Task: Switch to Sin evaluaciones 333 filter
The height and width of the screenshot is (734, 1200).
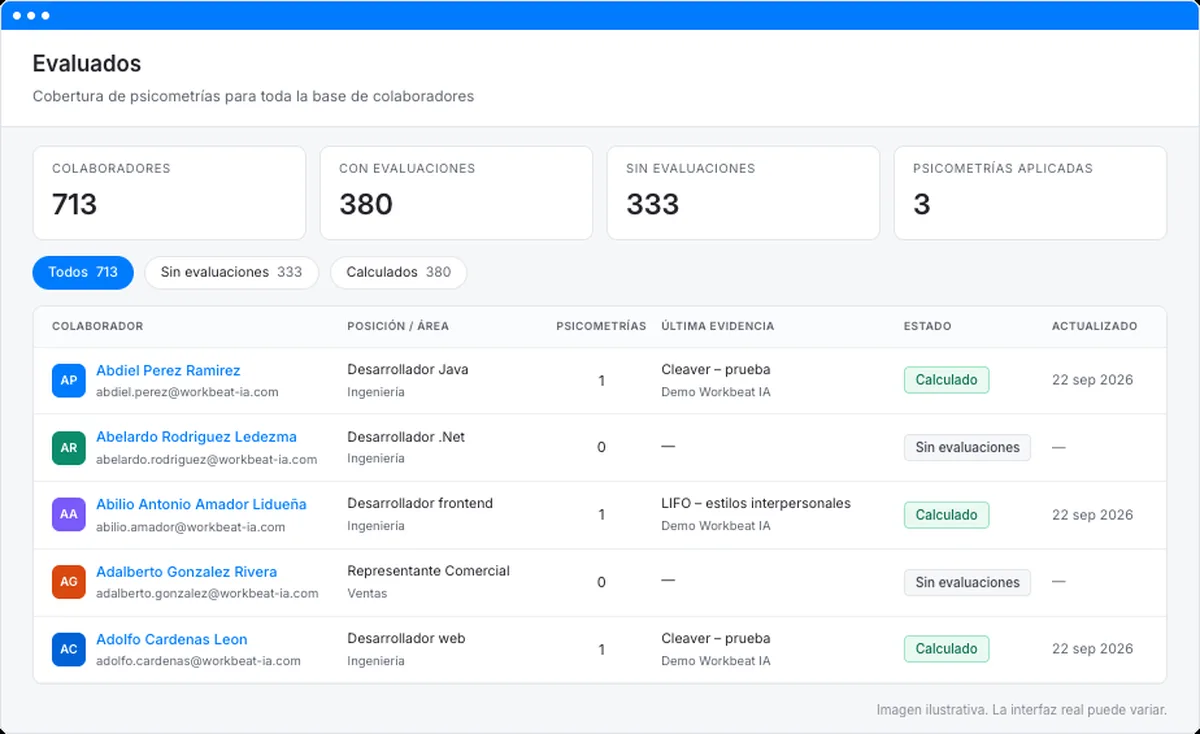Action: click(x=231, y=272)
